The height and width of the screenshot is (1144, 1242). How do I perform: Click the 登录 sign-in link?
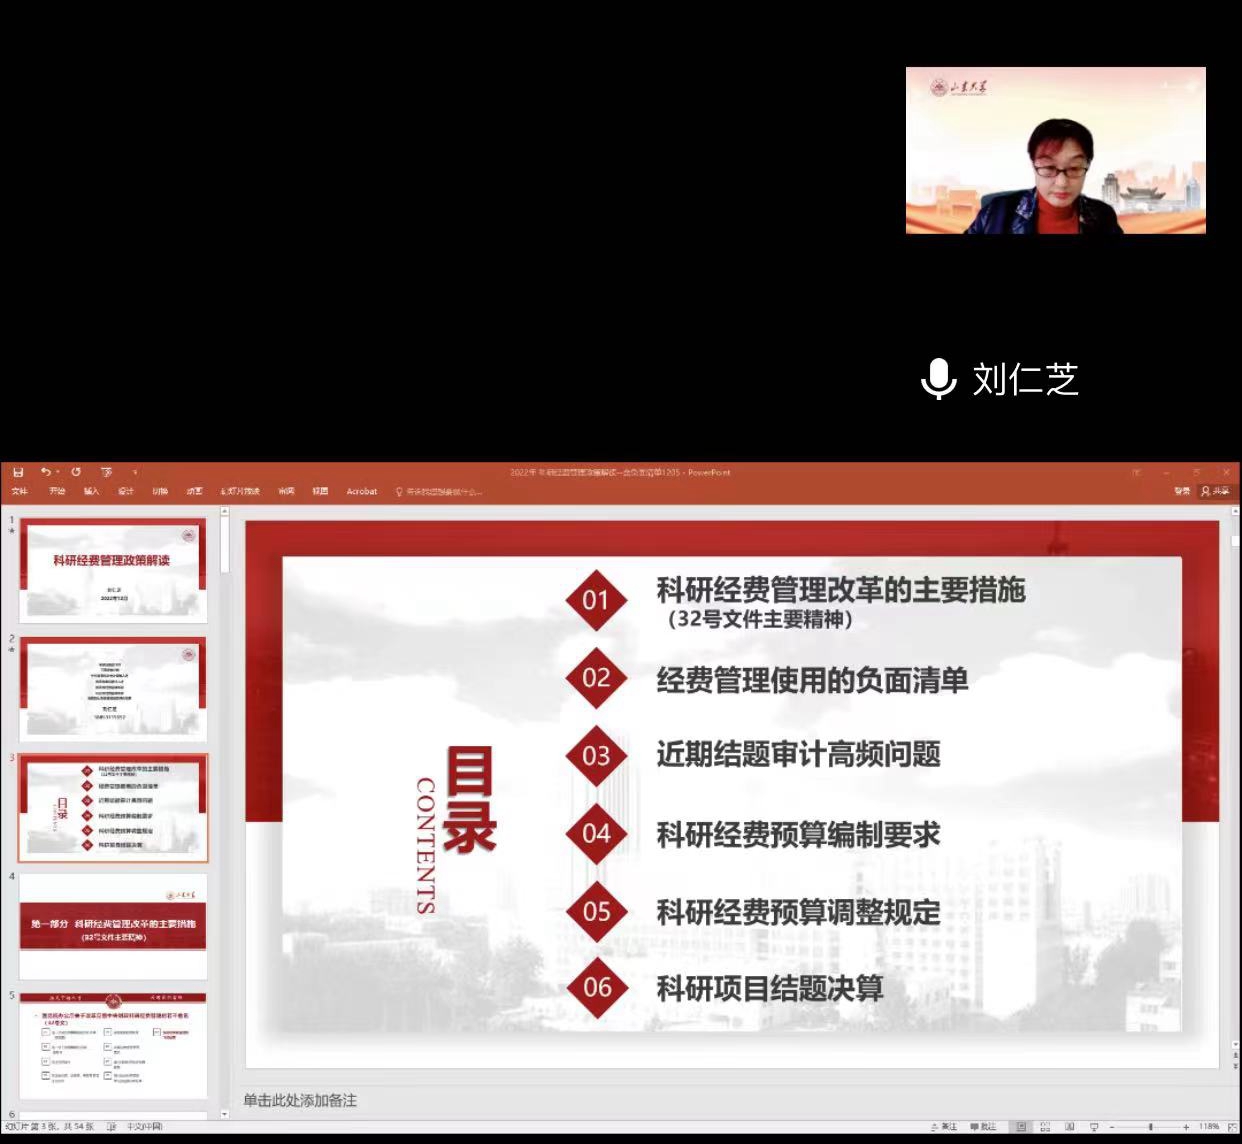click(x=1182, y=491)
